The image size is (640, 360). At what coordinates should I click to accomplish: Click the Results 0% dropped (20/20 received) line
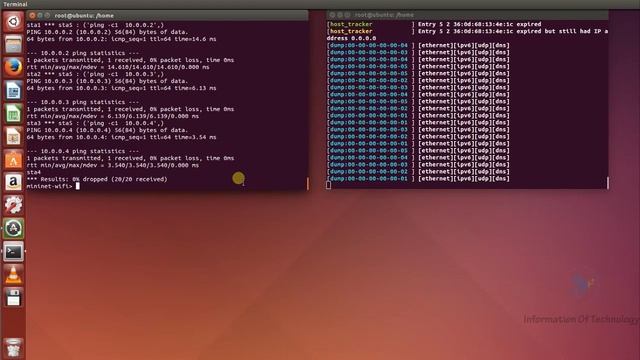coord(97,179)
